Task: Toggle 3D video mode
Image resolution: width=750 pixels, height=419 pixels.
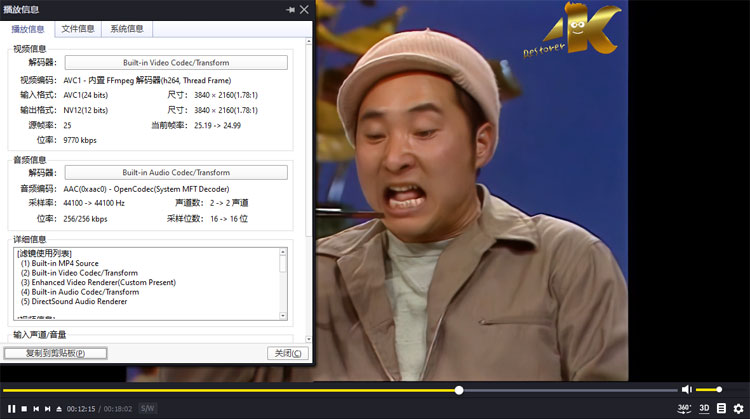Action: click(704, 408)
